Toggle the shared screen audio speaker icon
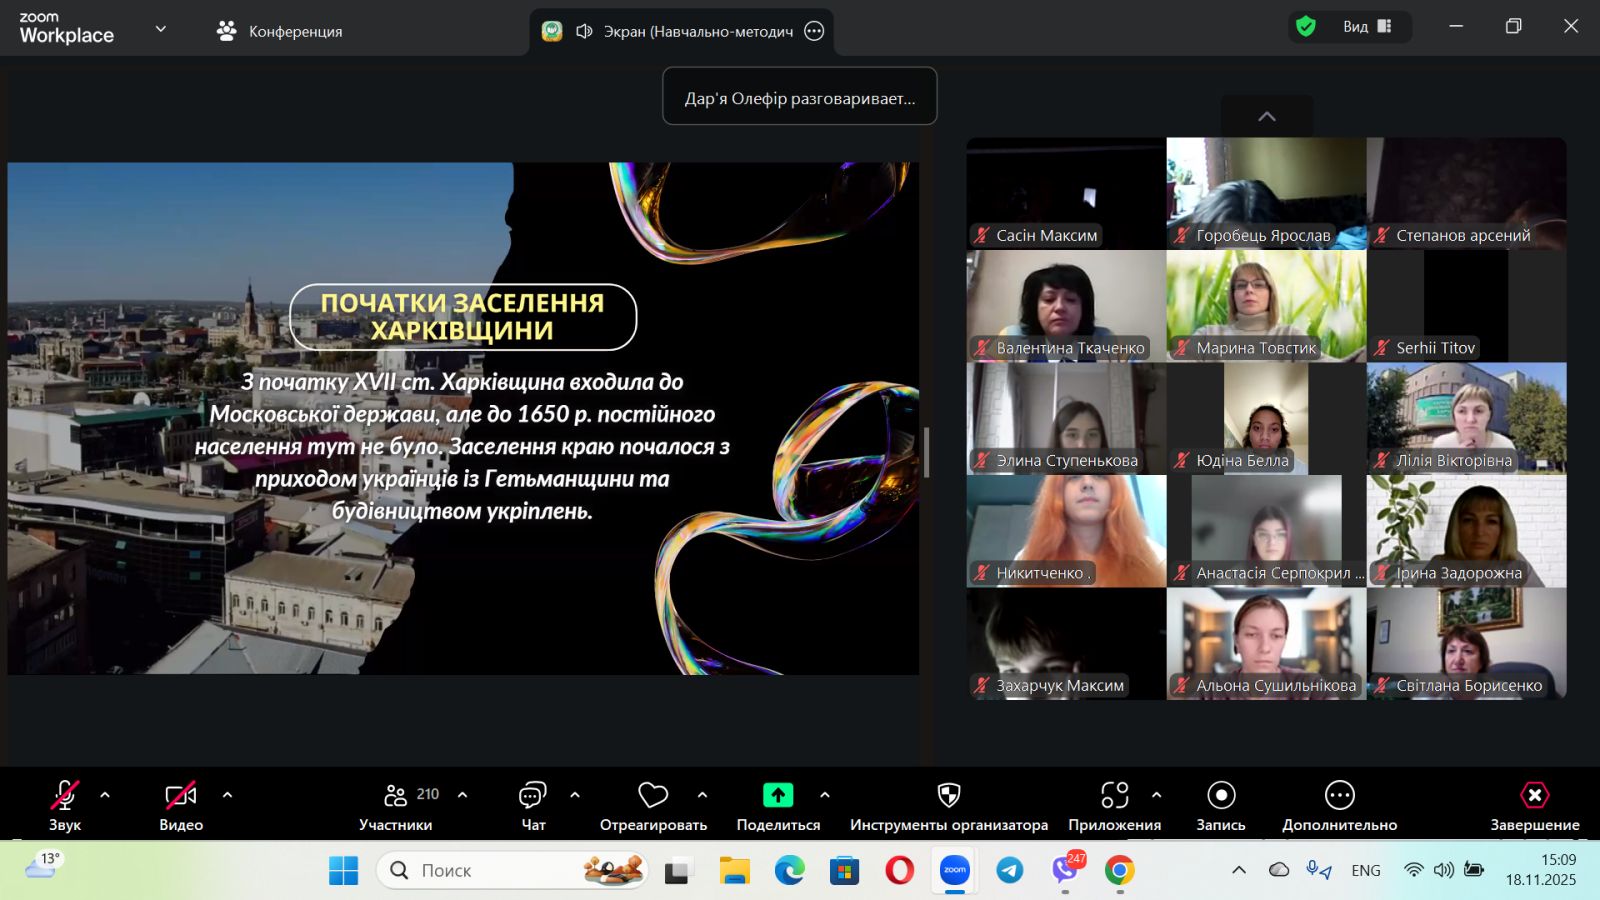Viewport: 1600px width, 900px height. click(x=585, y=31)
